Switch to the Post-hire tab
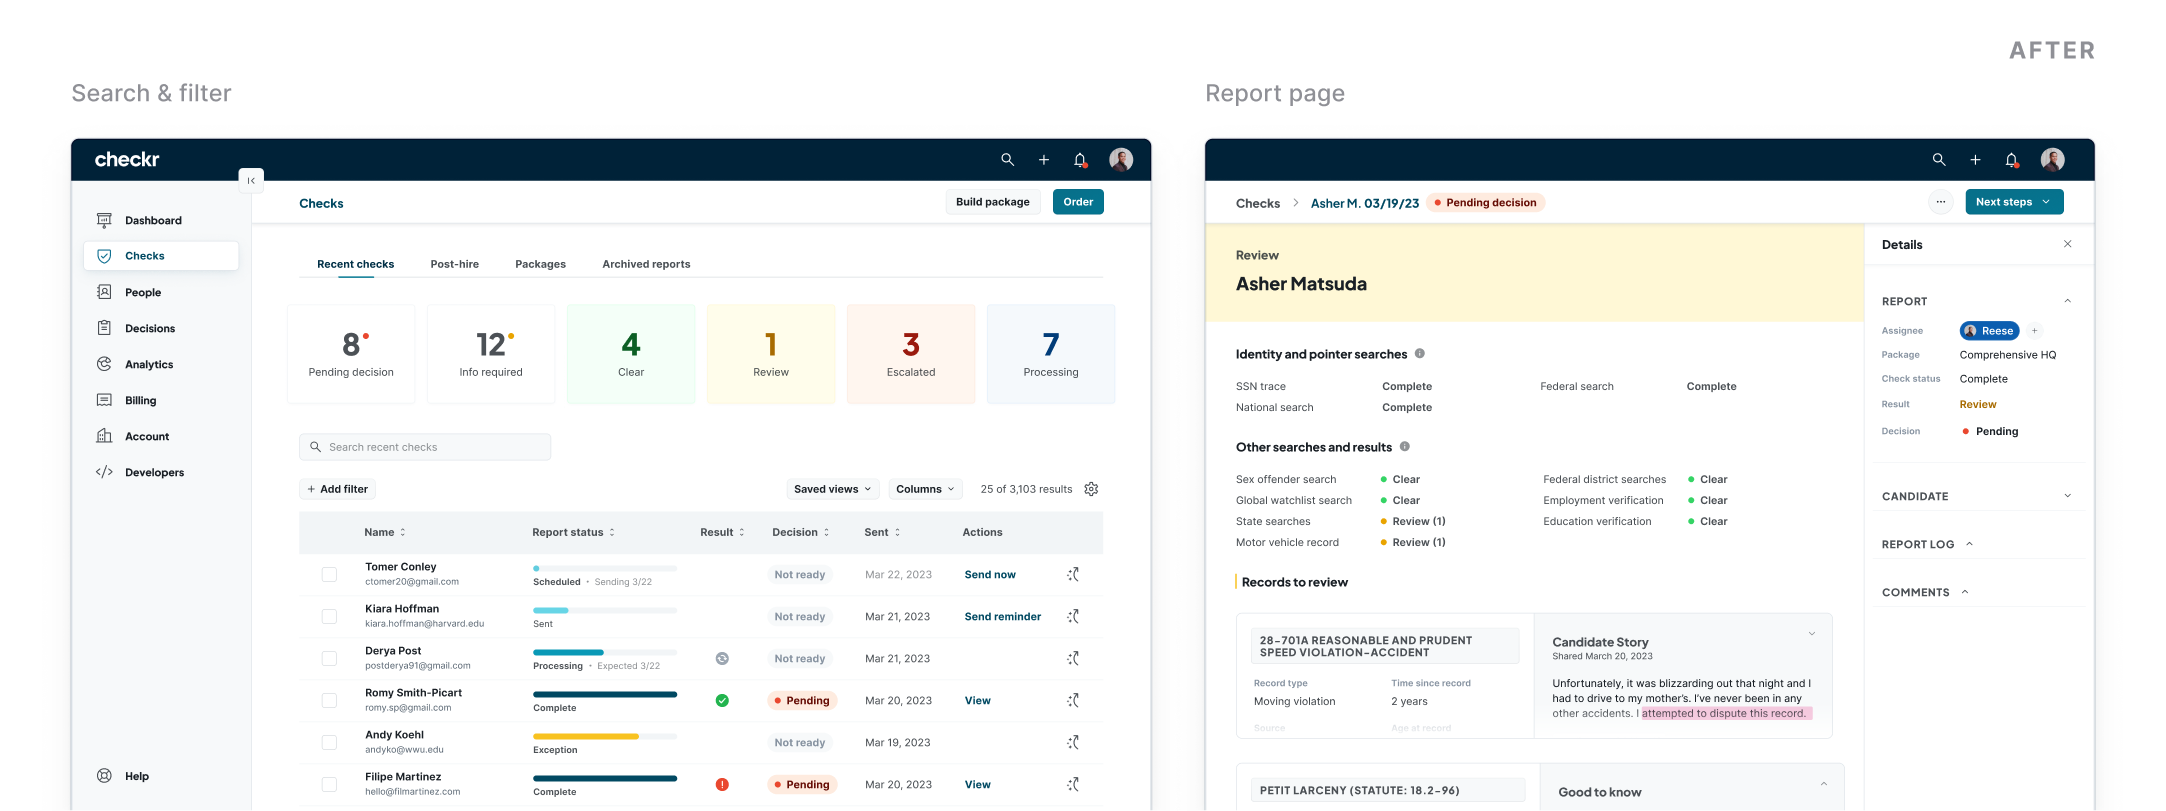The width and height of the screenshot is (2166, 811). (x=454, y=264)
